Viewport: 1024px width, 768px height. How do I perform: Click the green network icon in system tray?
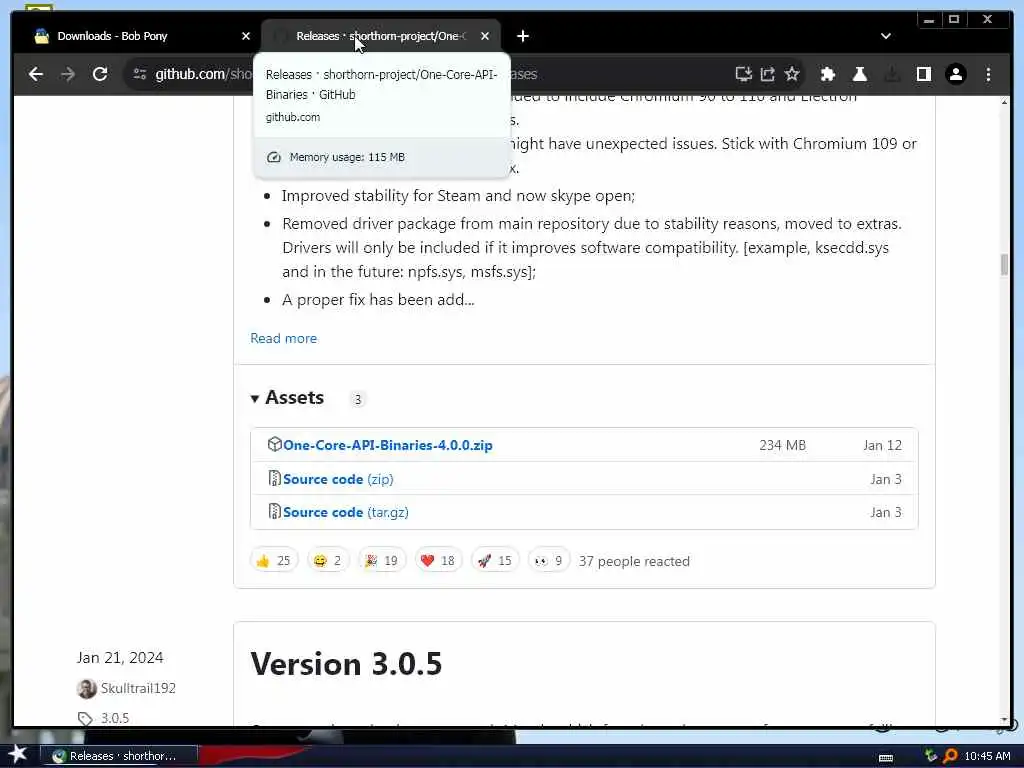(932, 756)
